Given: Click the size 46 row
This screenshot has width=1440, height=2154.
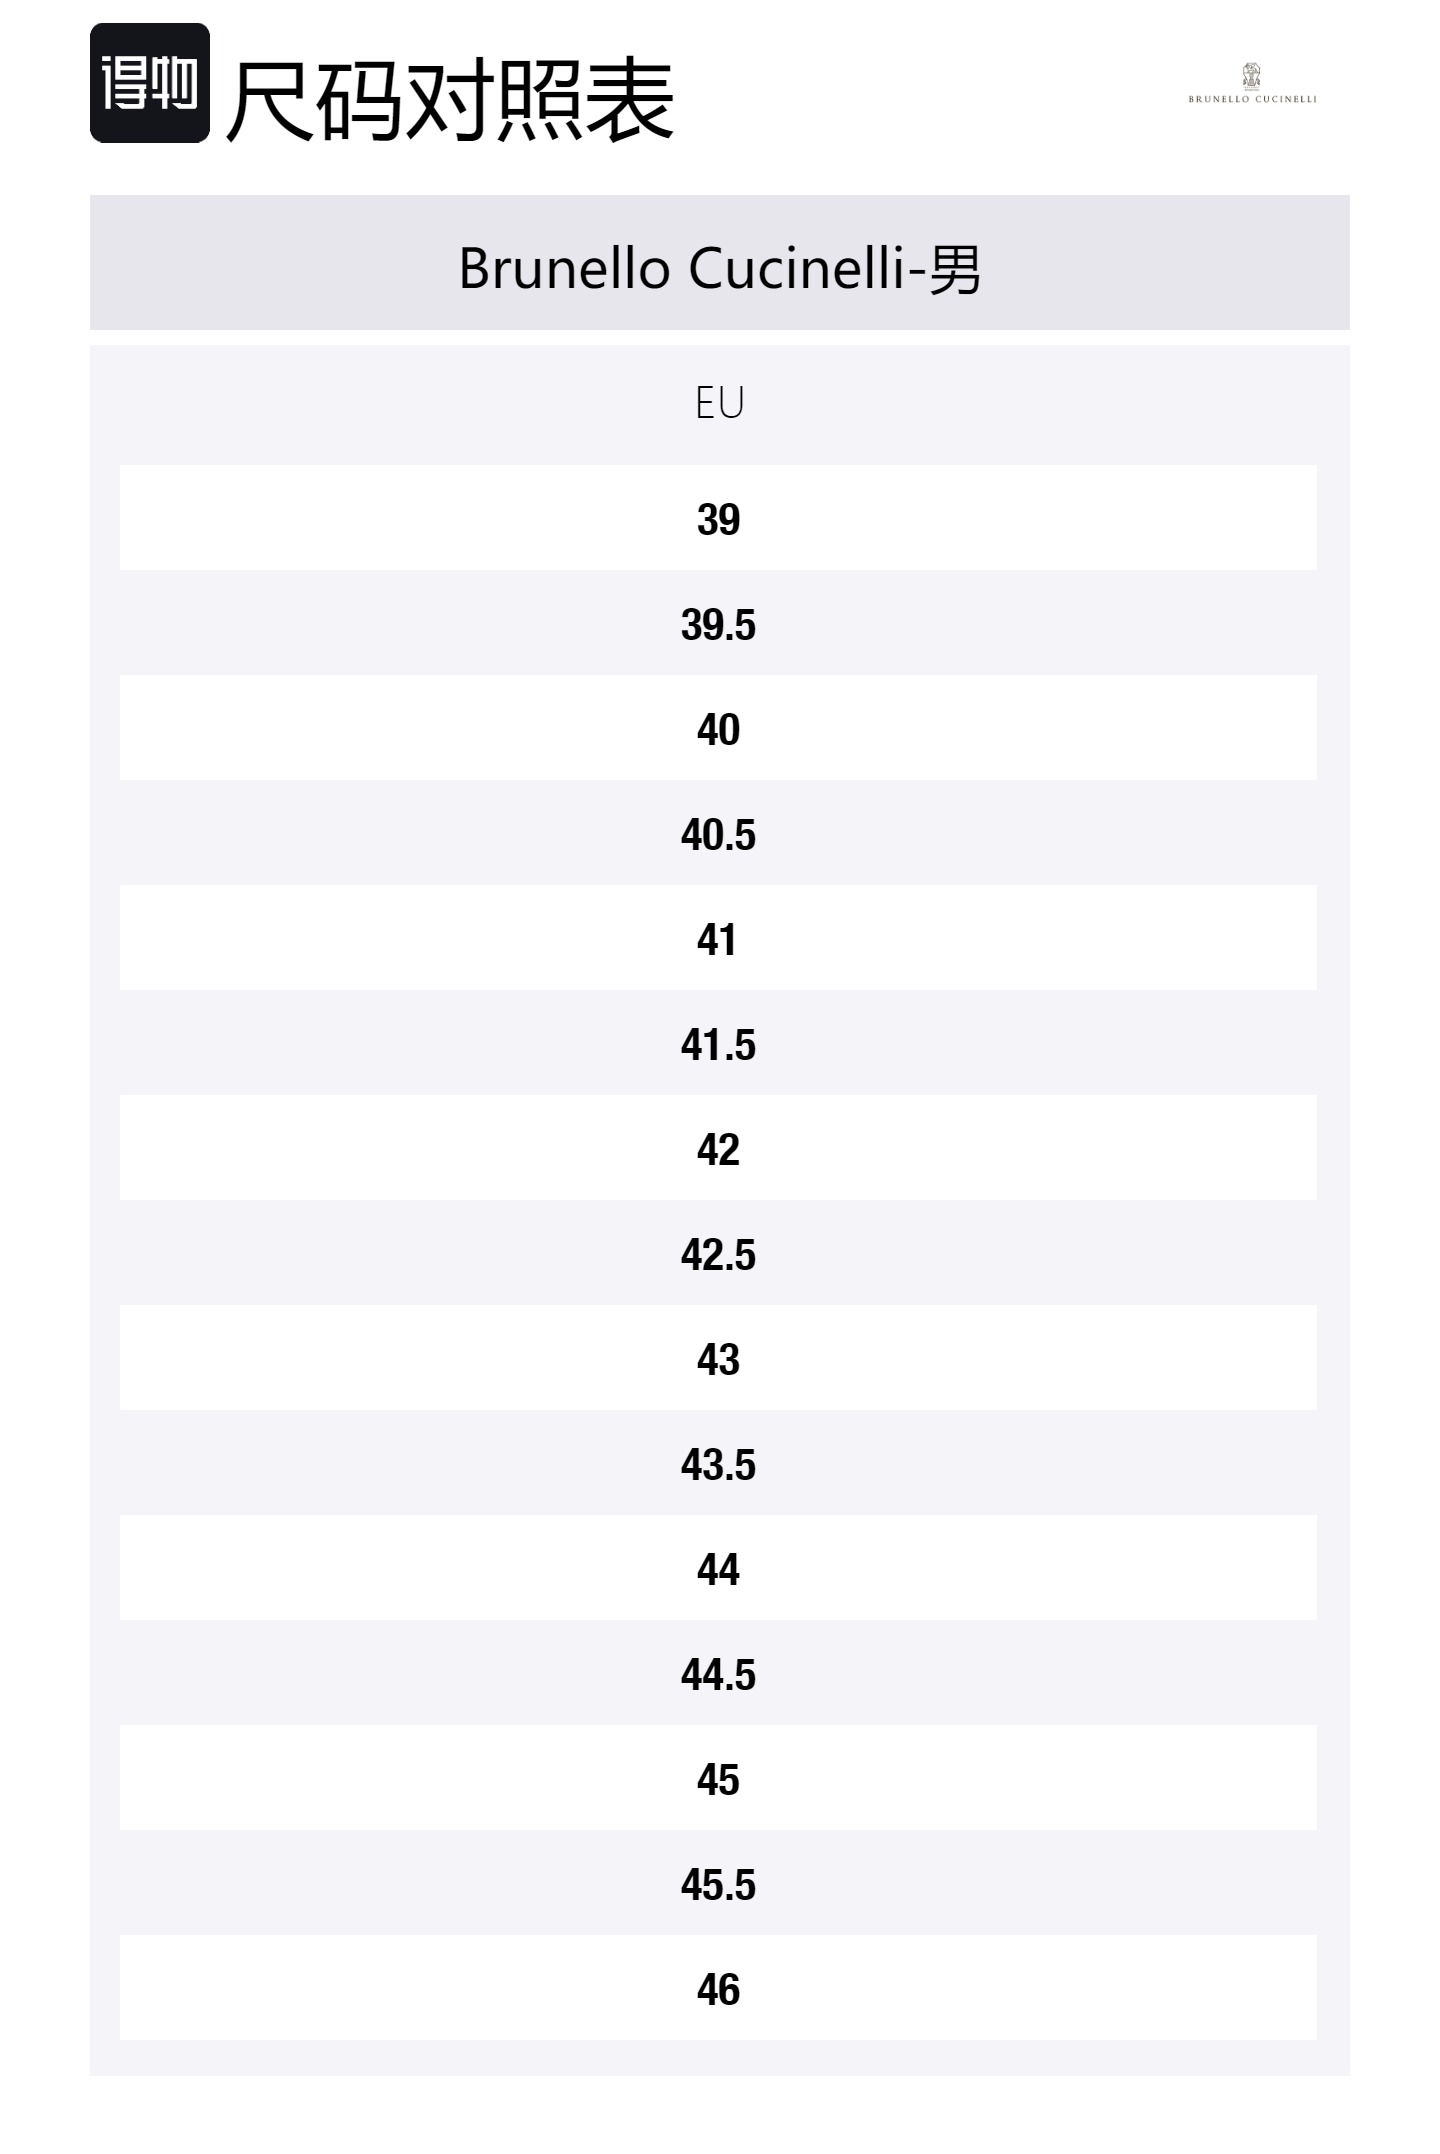Looking at the screenshot, I should point(718,1989).
